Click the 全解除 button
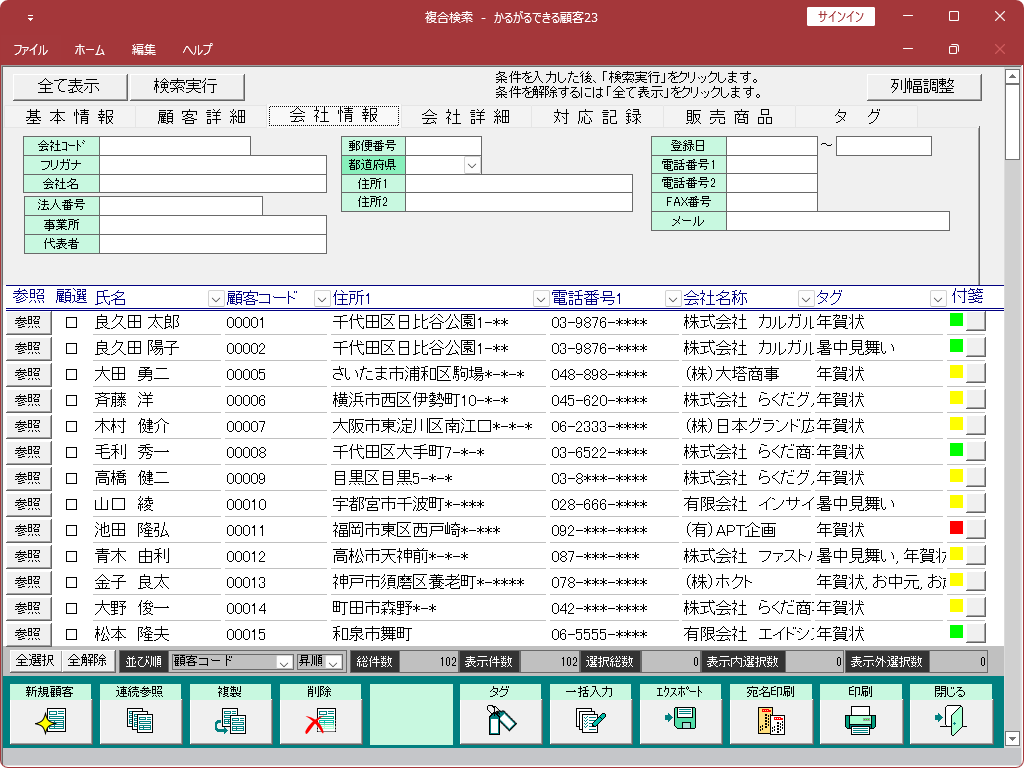1024x768 pixels. coord(88,661)
